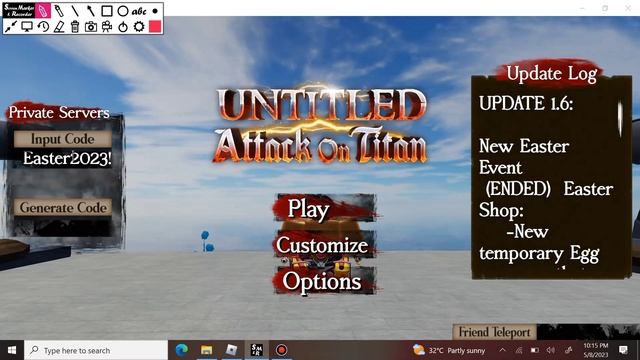Click the undo history clock icon
The width and height of the screenshot is (640, 360).
43,27
